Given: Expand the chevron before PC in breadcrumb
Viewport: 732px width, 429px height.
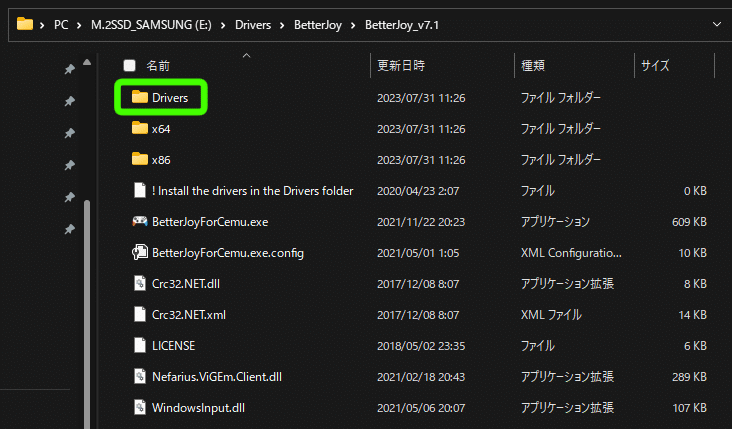Looking at the screenshot, I should (x=42, y=25).
